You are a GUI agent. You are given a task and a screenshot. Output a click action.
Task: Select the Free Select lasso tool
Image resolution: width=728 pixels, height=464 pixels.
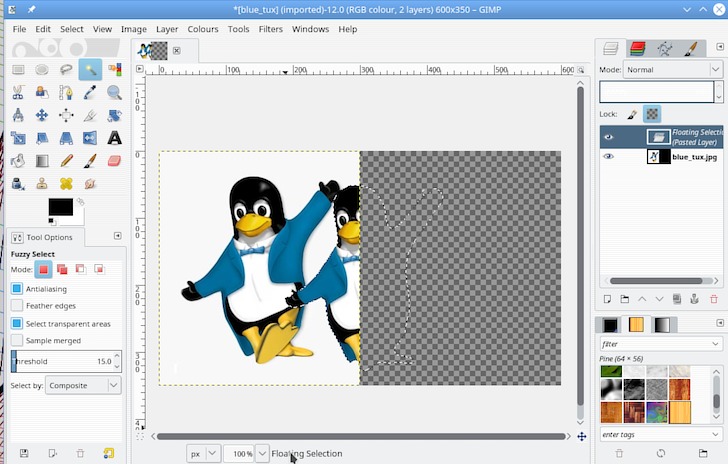click(x=66, y=69)
